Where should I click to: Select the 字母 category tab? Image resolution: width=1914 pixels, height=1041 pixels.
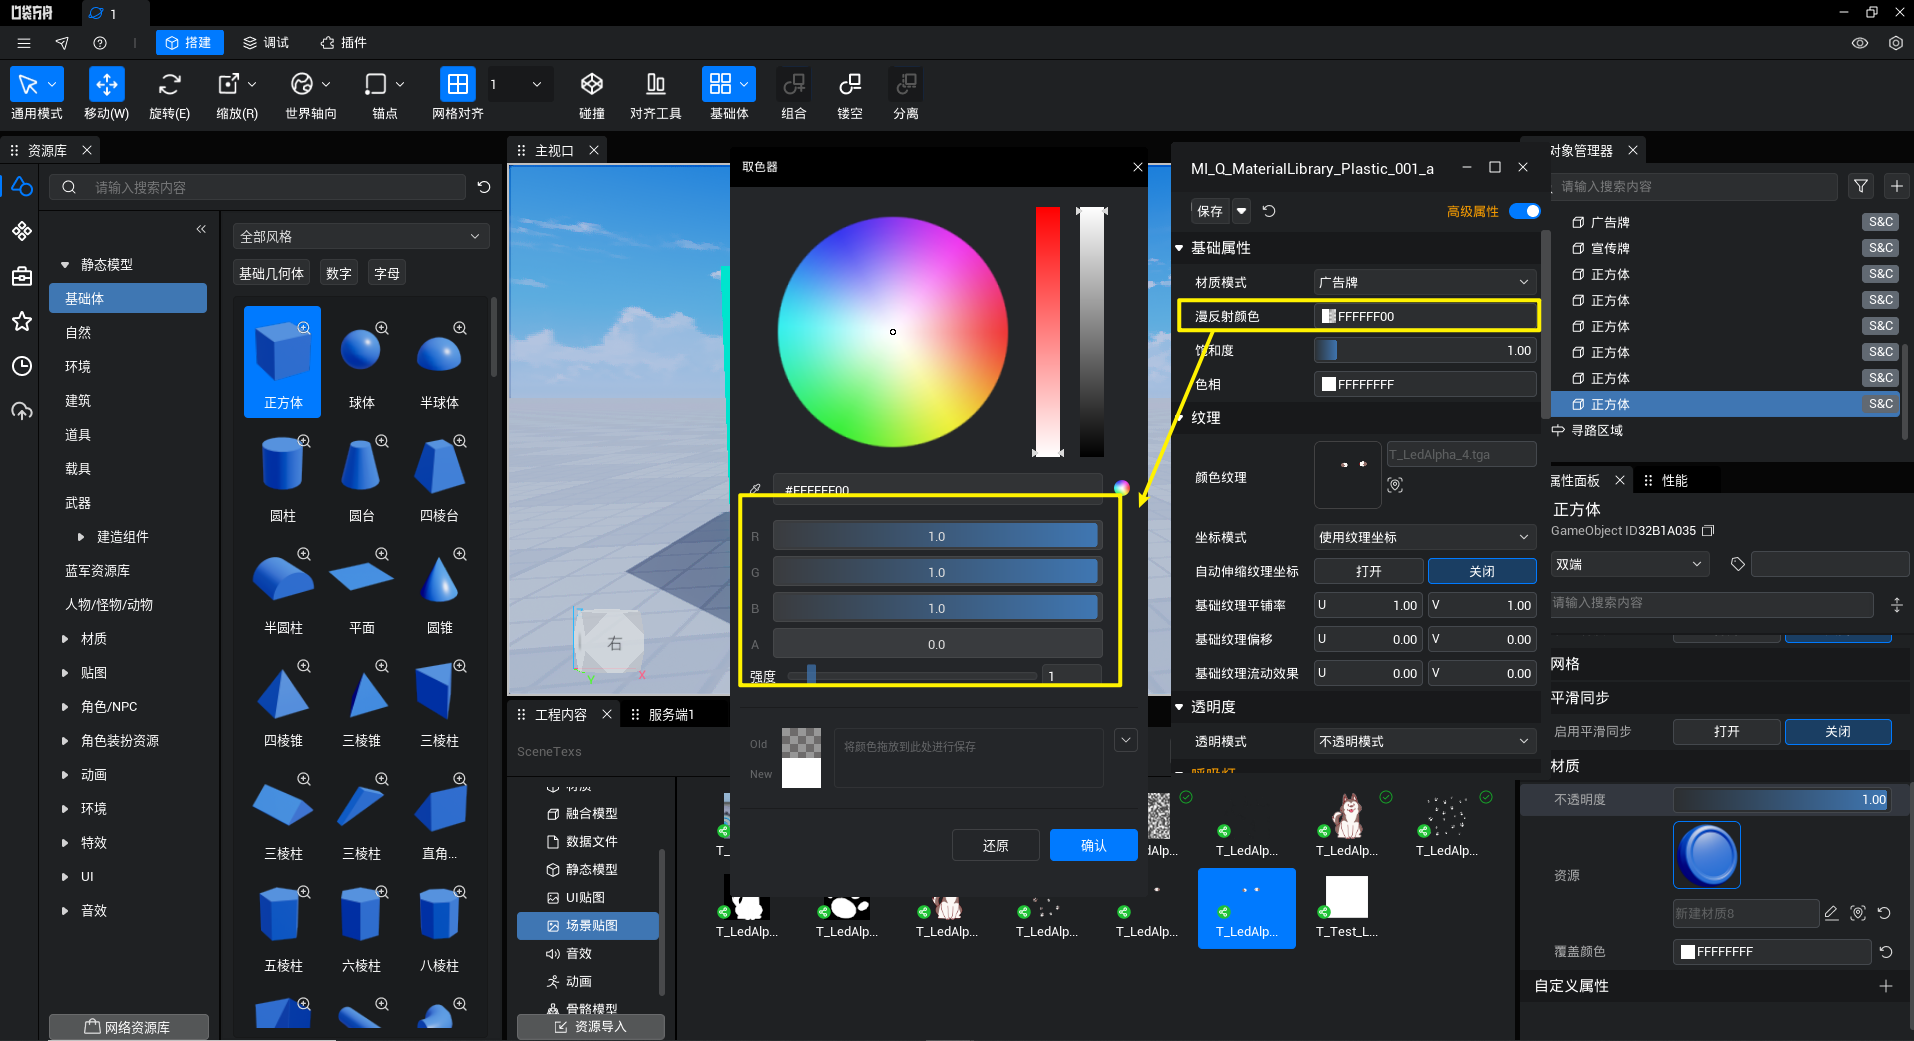[387, 273]
